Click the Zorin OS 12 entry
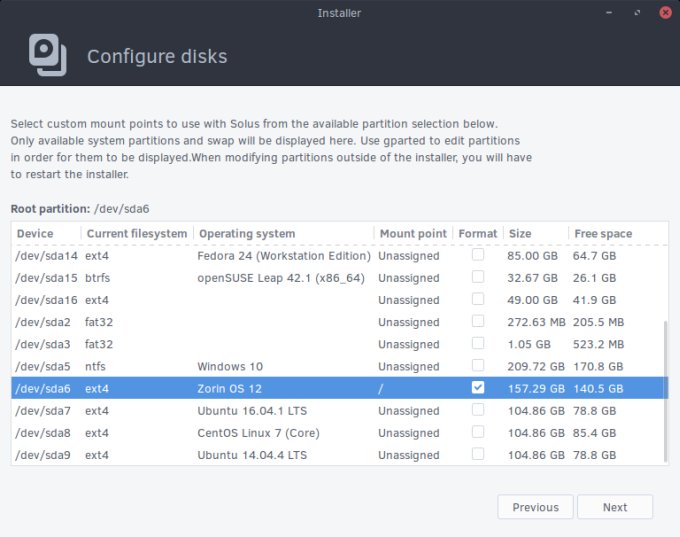Viewport: 680px width, 537px height. pos(229,389)
